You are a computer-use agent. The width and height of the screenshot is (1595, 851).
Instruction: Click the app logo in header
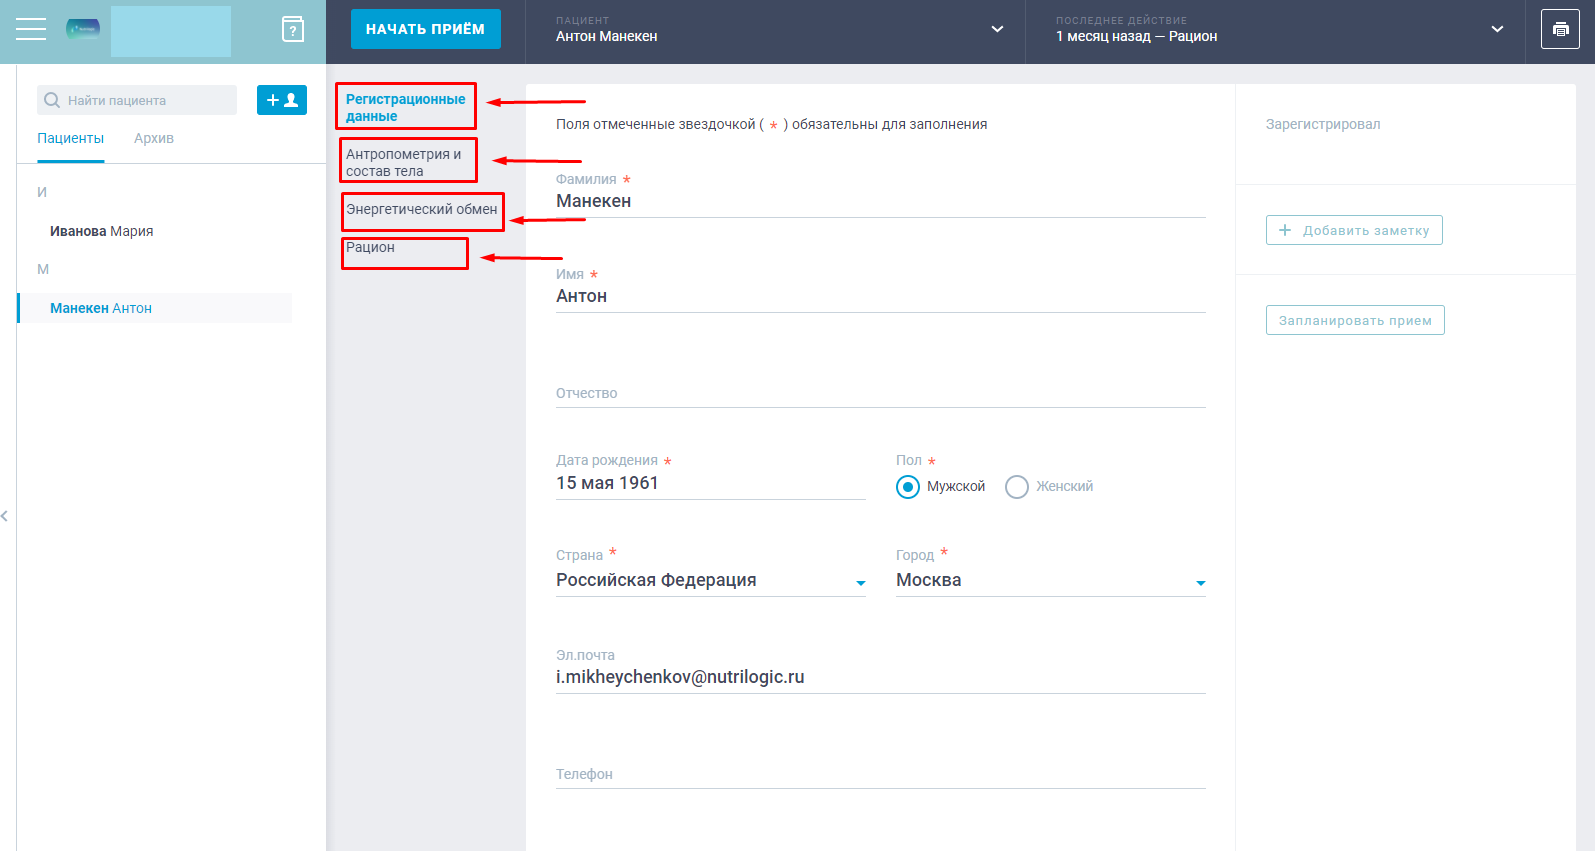(83, 29)
